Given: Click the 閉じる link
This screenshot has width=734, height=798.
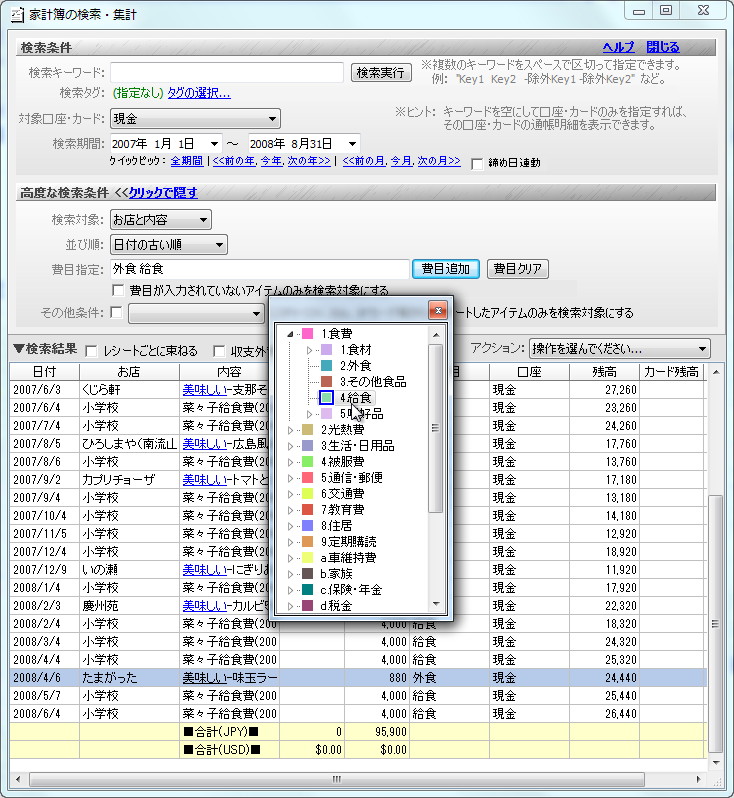Looking at the screenshot, I should [663, 47].
